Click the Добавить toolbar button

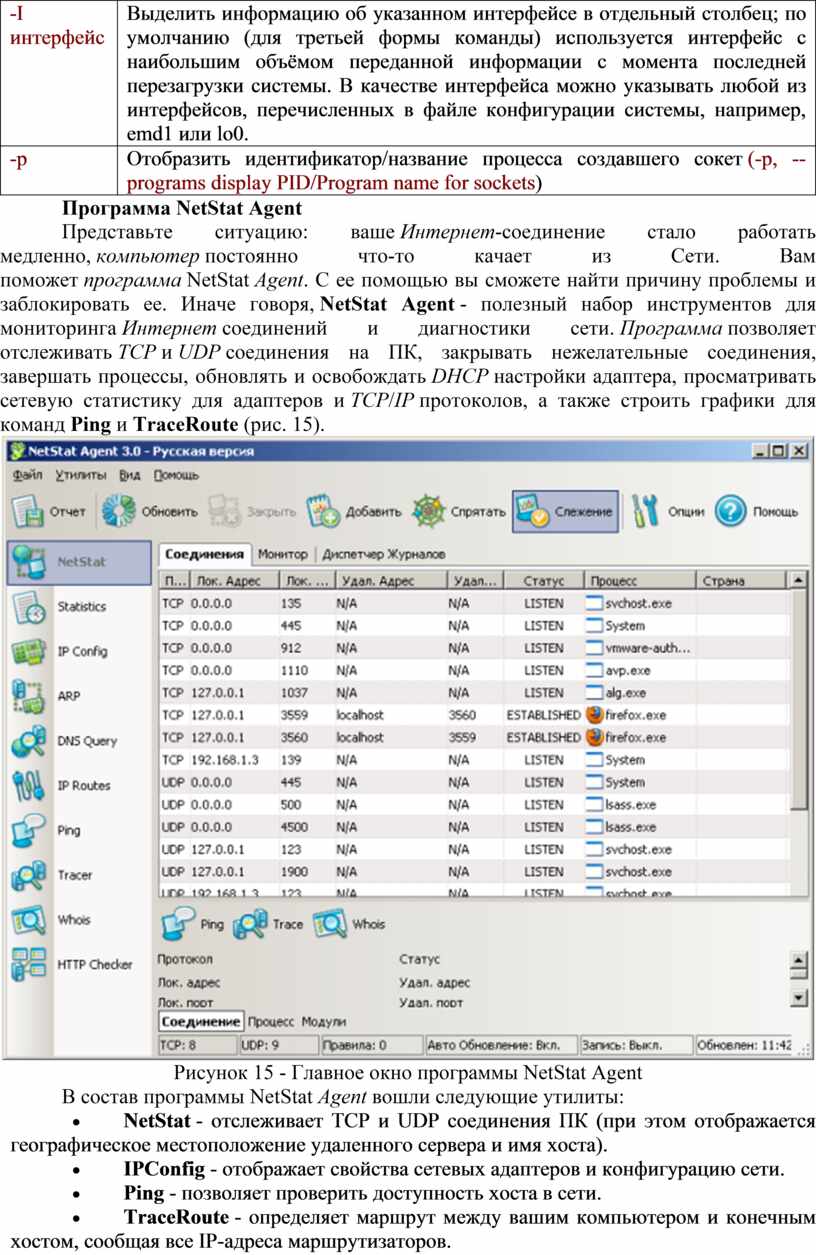click(x=353, y=511)
